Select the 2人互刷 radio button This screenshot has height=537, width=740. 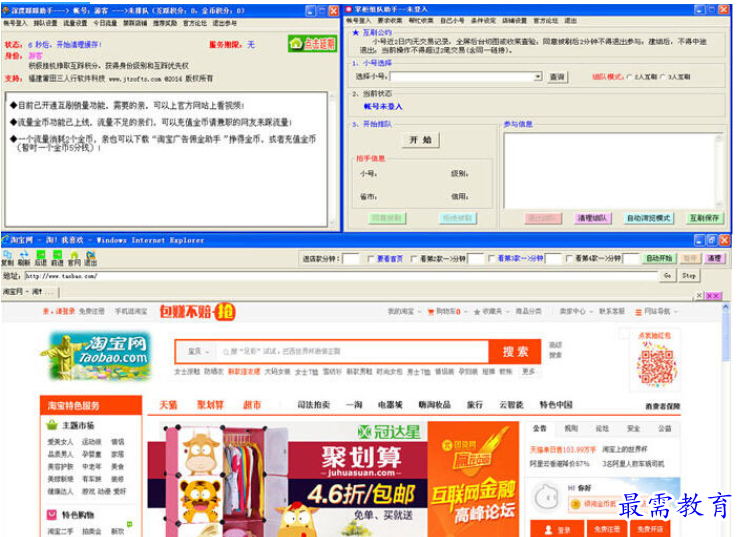coord(630,76)
